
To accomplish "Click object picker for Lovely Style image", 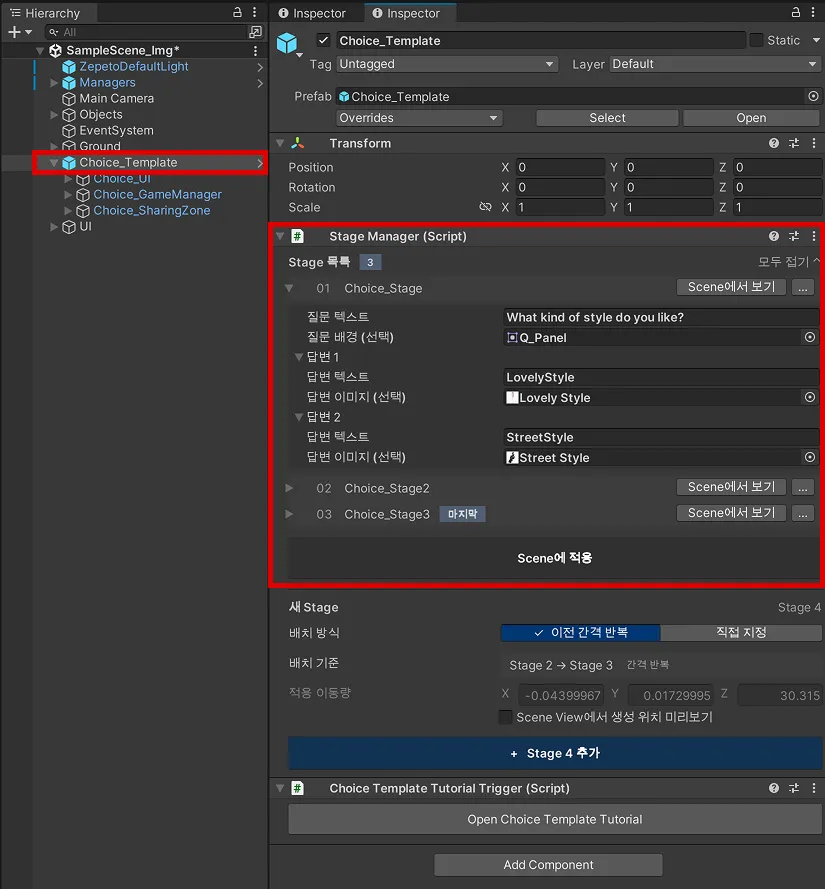I will pyautogui.click(x=810, y=397).
